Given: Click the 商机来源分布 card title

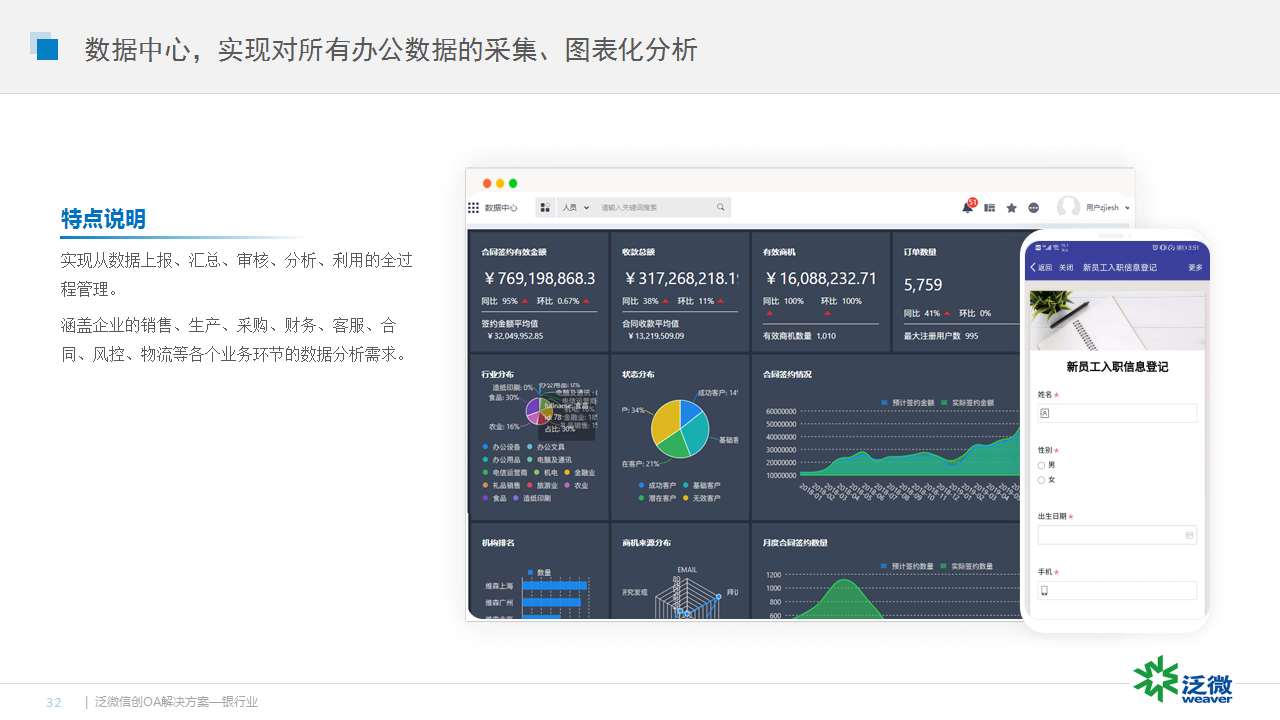Looking at the screenshot, I should point(646,543).
